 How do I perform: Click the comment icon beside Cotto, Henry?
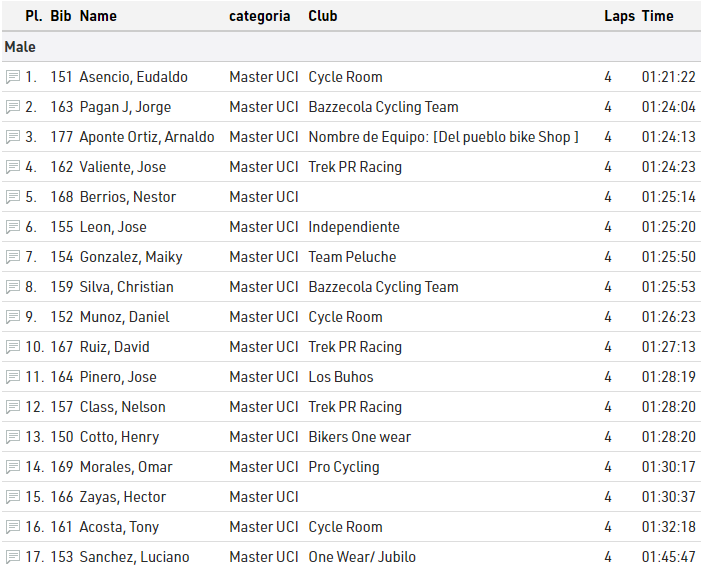13,437
